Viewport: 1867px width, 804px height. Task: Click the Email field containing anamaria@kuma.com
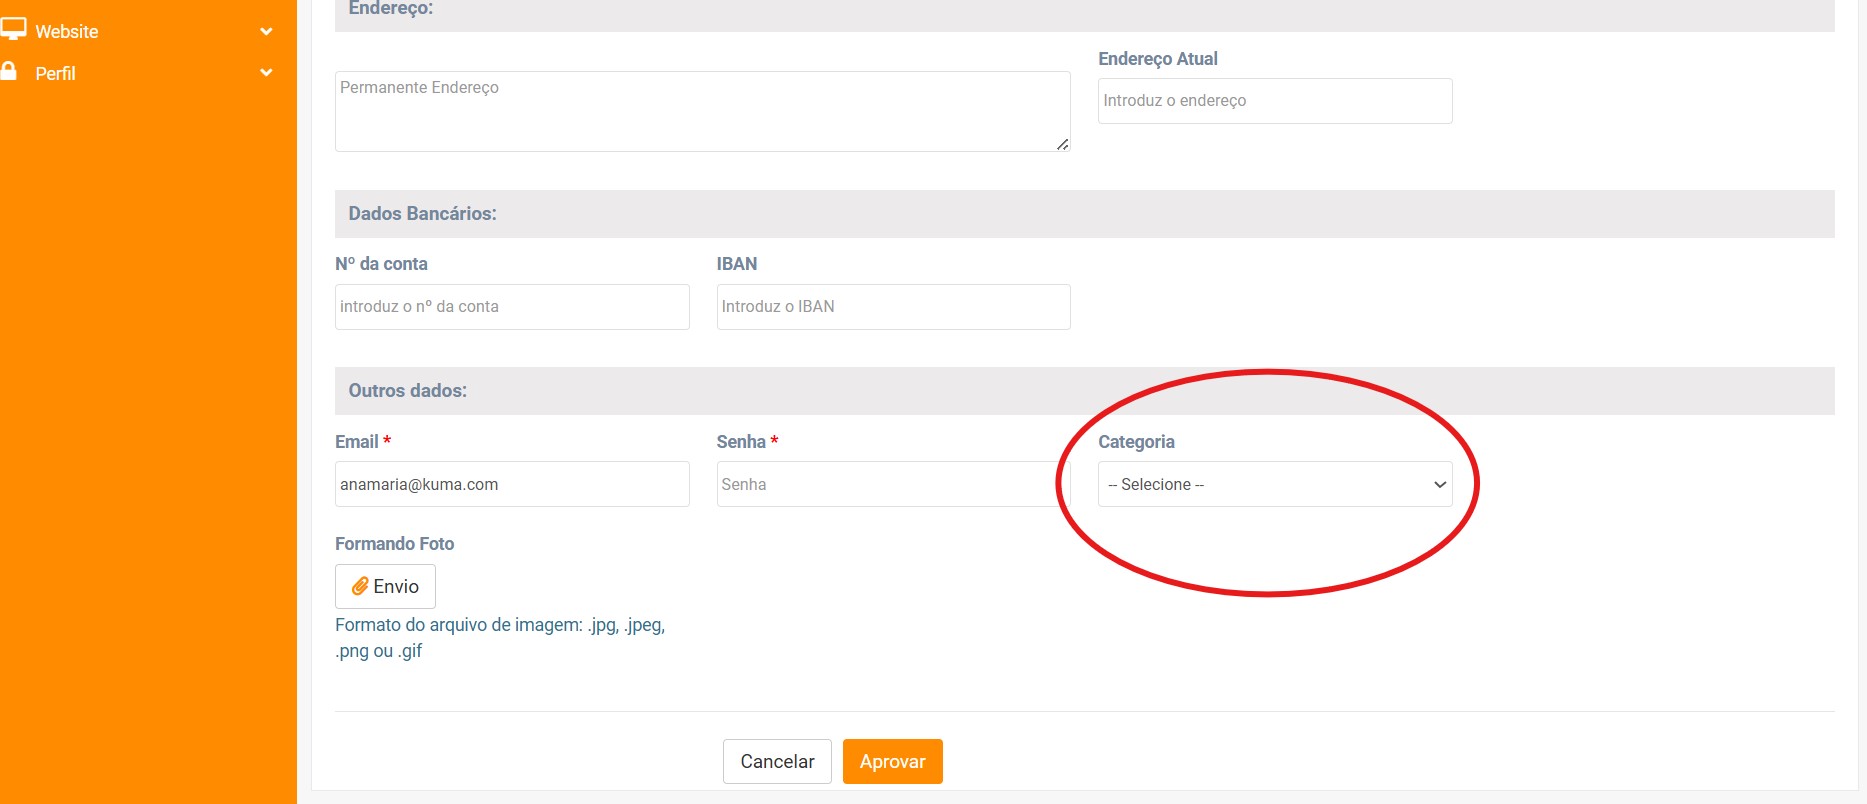(x=512, y=484)
